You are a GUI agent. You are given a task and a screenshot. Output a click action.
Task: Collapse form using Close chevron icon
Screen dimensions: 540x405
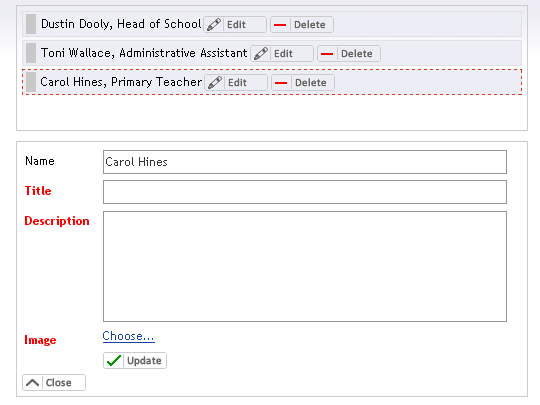coord(33,382)
